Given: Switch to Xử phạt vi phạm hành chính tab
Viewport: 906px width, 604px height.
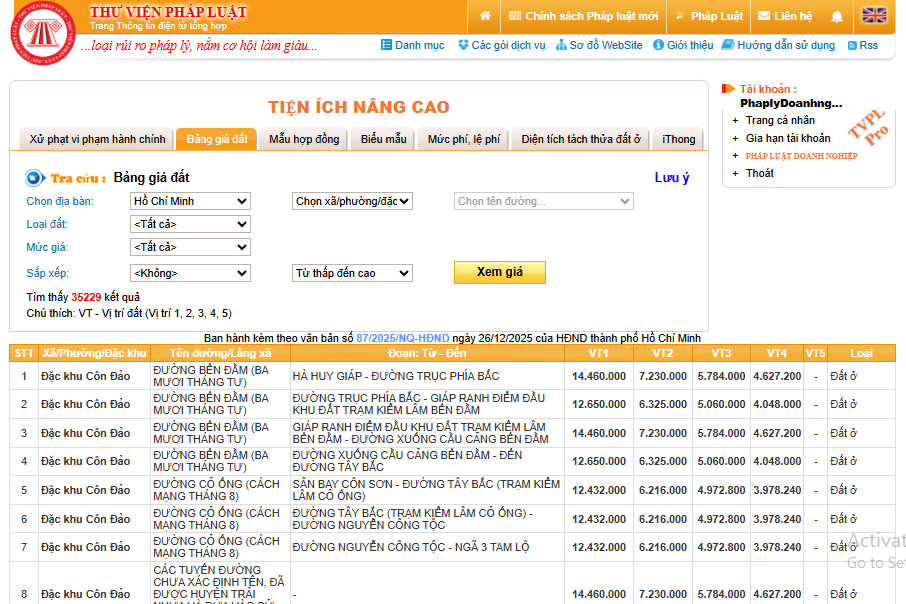Looking at the screenshot, I should tap(97, 139).
